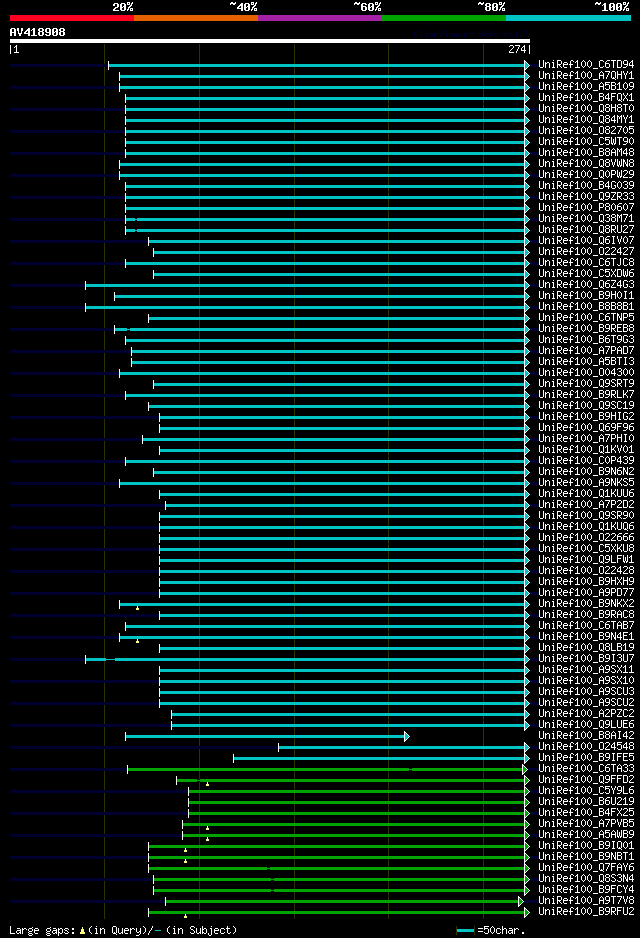640x938 pixels.
Task: Click the UniRef100_B8AI42 label
Action: (586, 736)
